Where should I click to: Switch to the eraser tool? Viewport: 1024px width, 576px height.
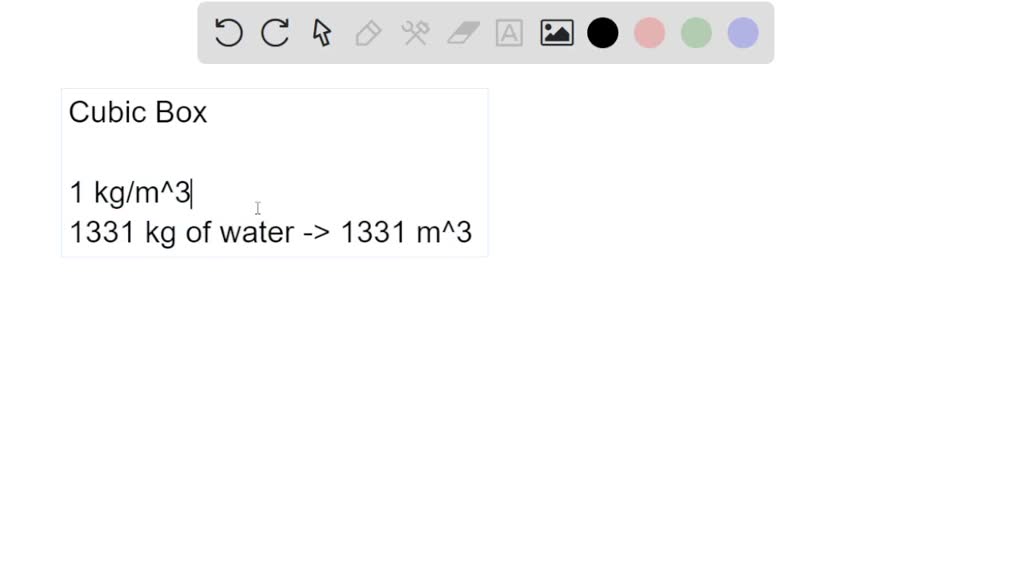pyautogui.click(x=462, y=33)
